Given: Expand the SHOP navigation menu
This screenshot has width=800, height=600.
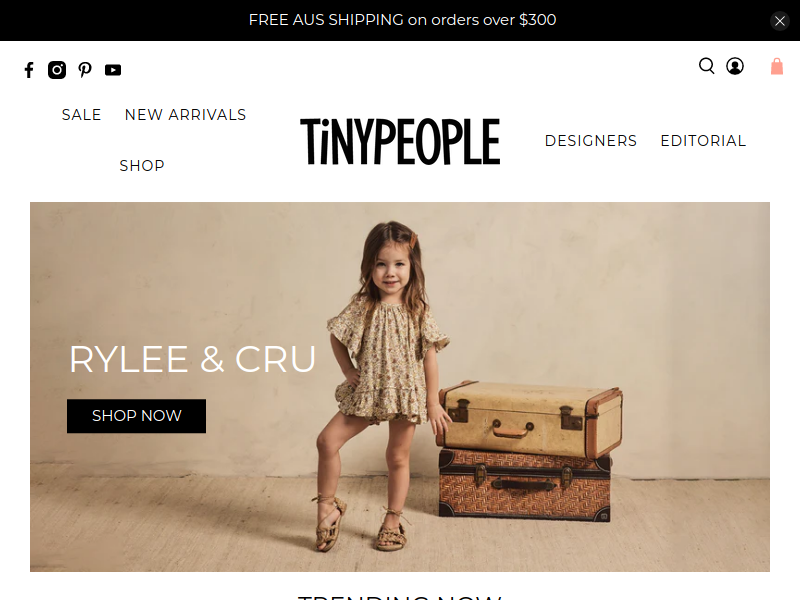Looking at the screenshot, I should (x=142, y=166).
